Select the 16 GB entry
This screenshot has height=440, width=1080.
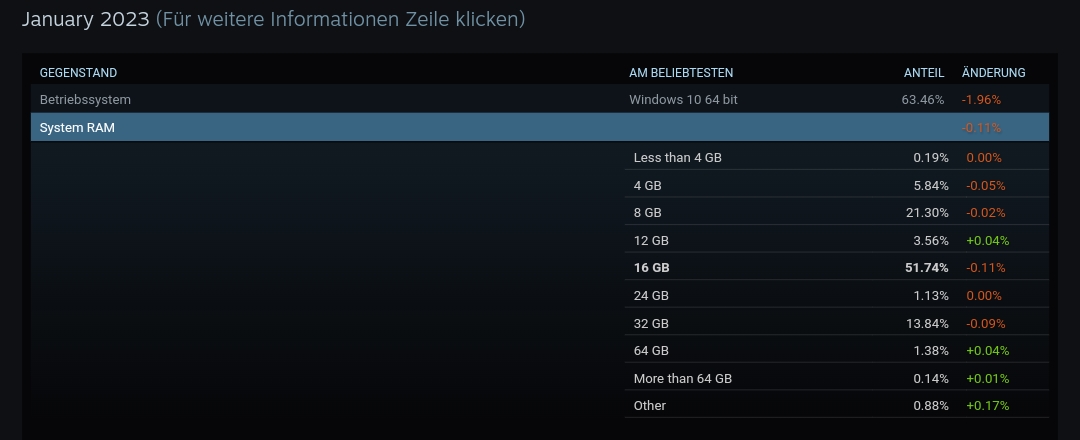click(836, 267)
